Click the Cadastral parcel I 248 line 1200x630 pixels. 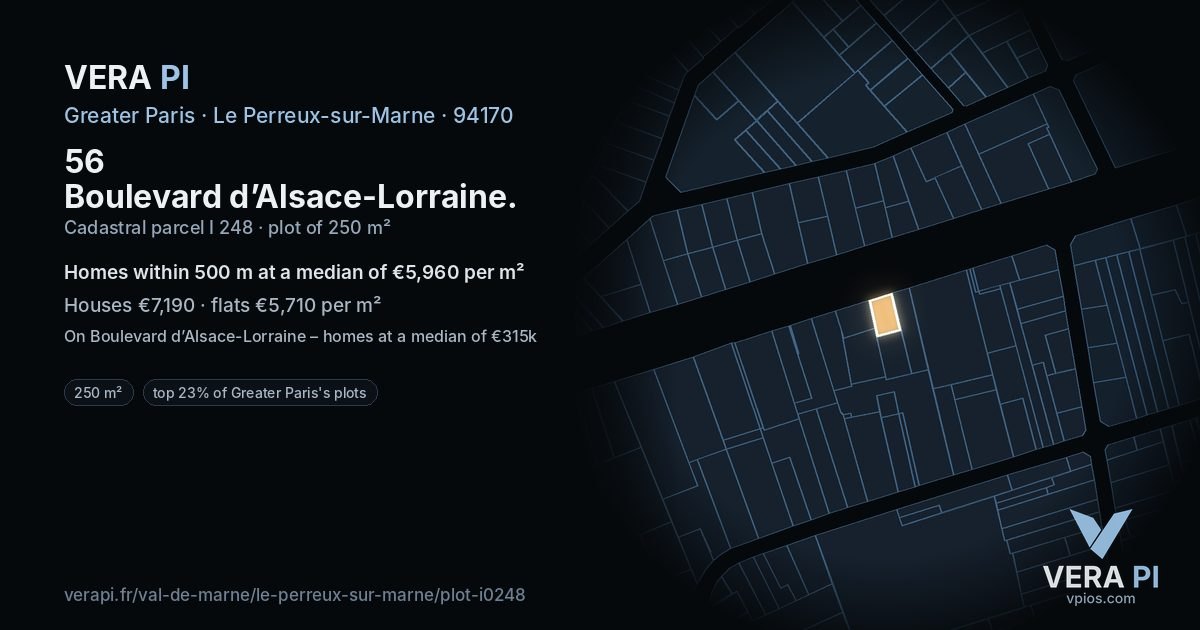(227, 227)
